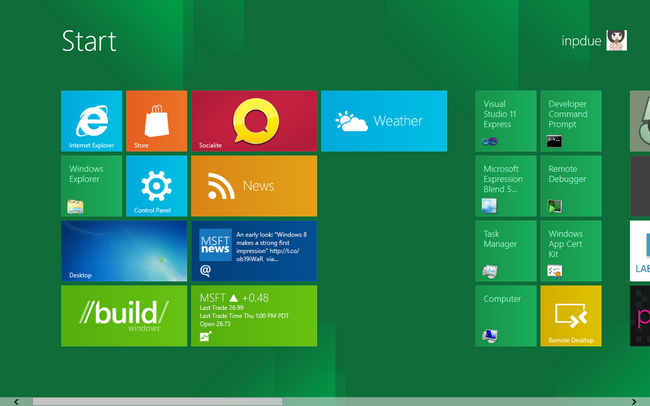Screen dimensions: 650x406
Task: Open the Store tile
Action: point(157,121)
